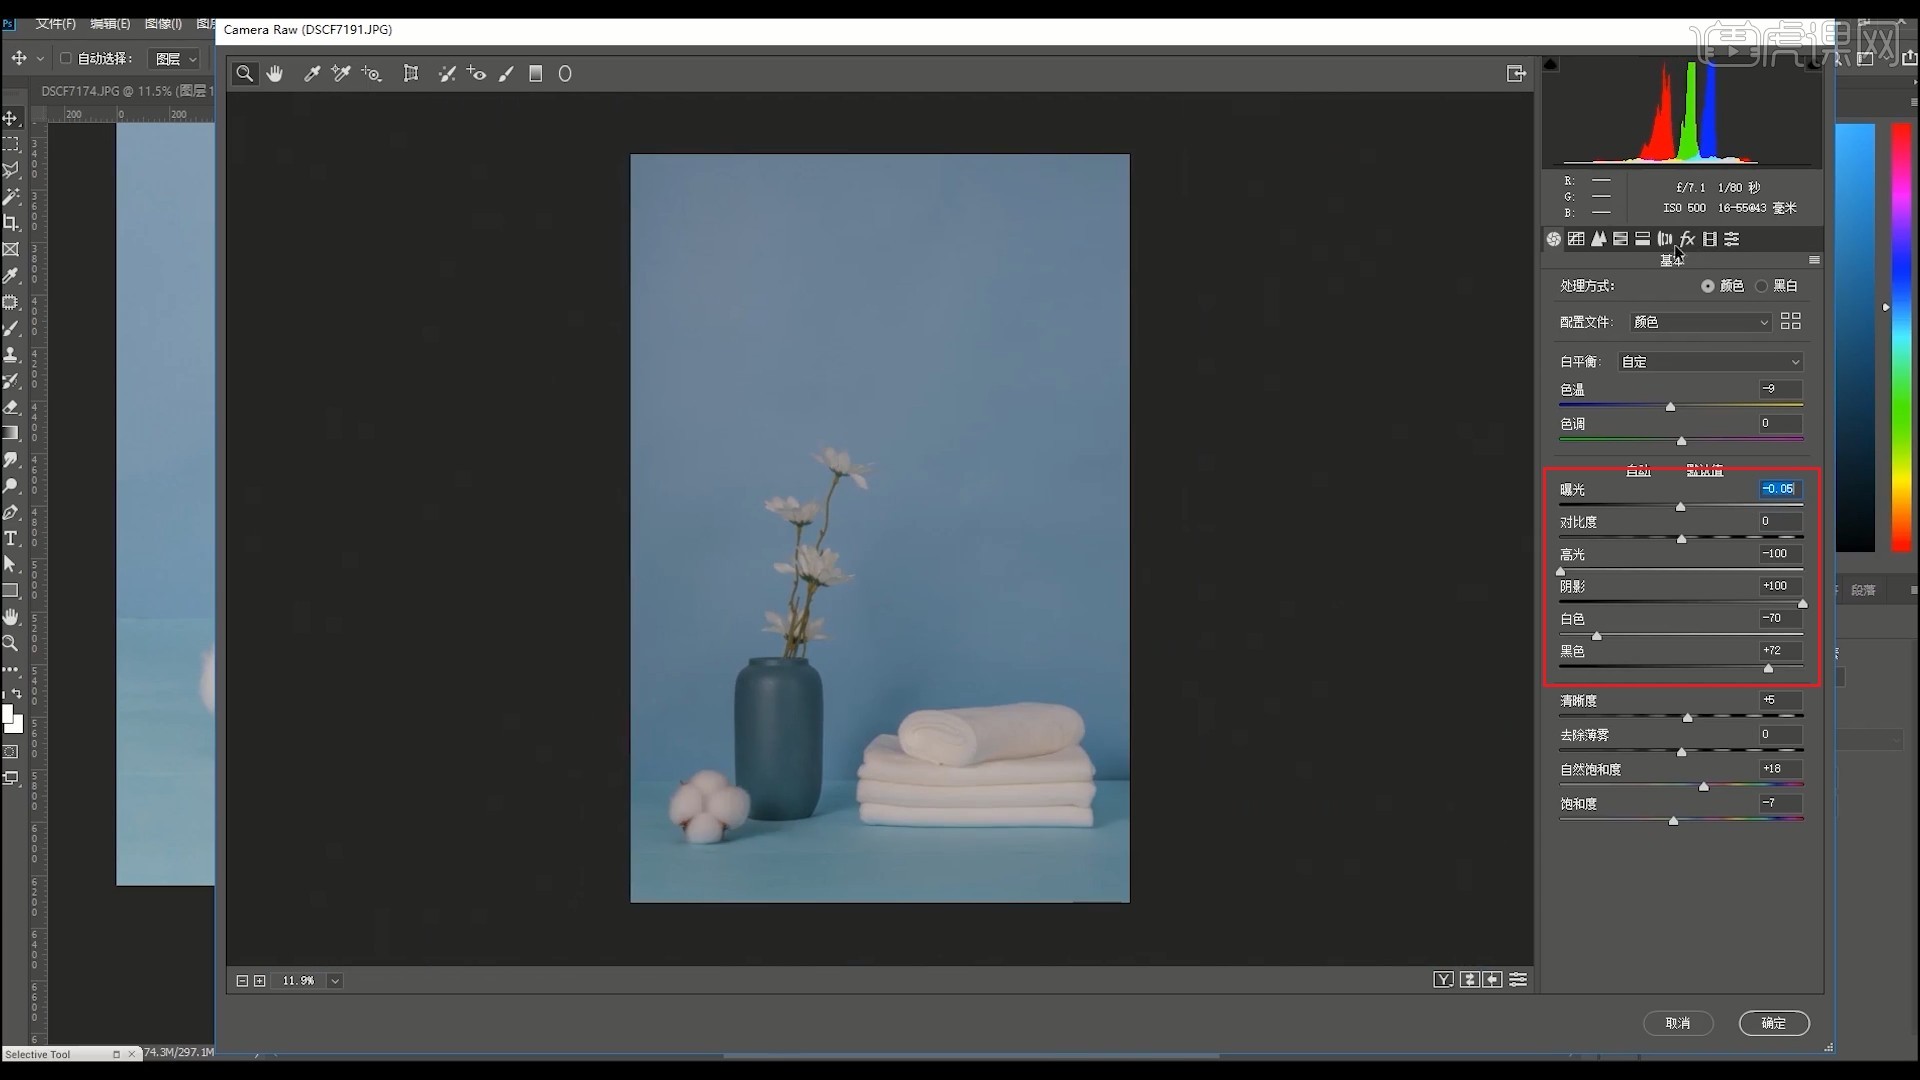Pick the White Balance eyedropper tool
1920x1080 pixels.
(x=312, y=74)
